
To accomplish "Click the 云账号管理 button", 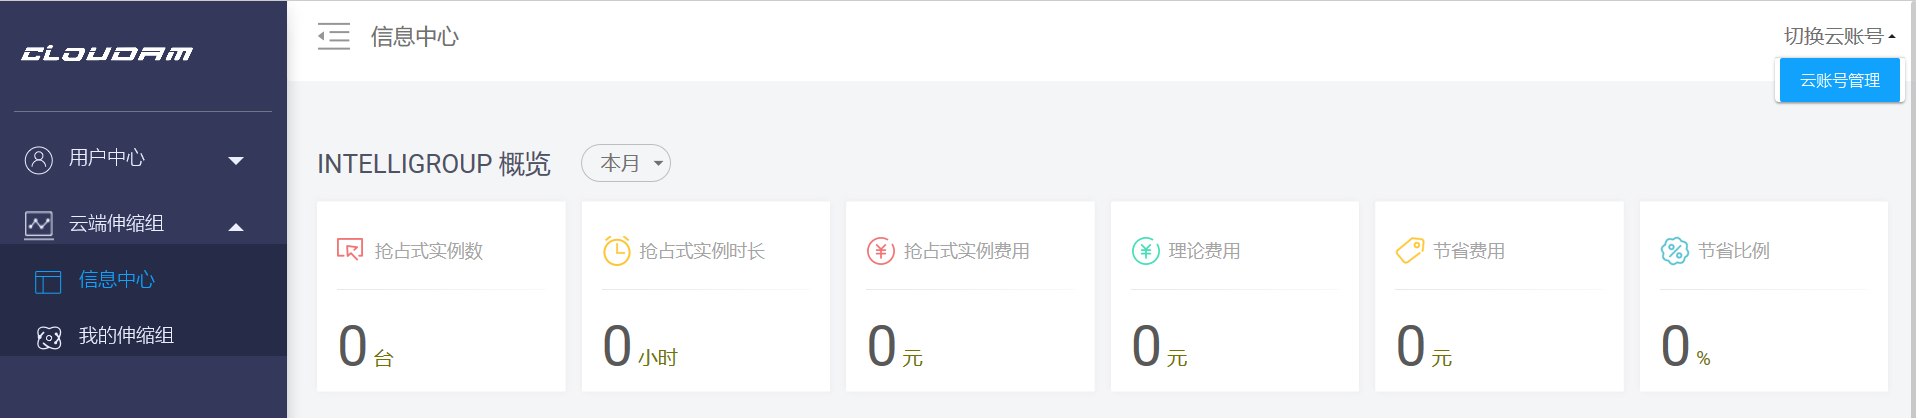I will [1840, 80].
